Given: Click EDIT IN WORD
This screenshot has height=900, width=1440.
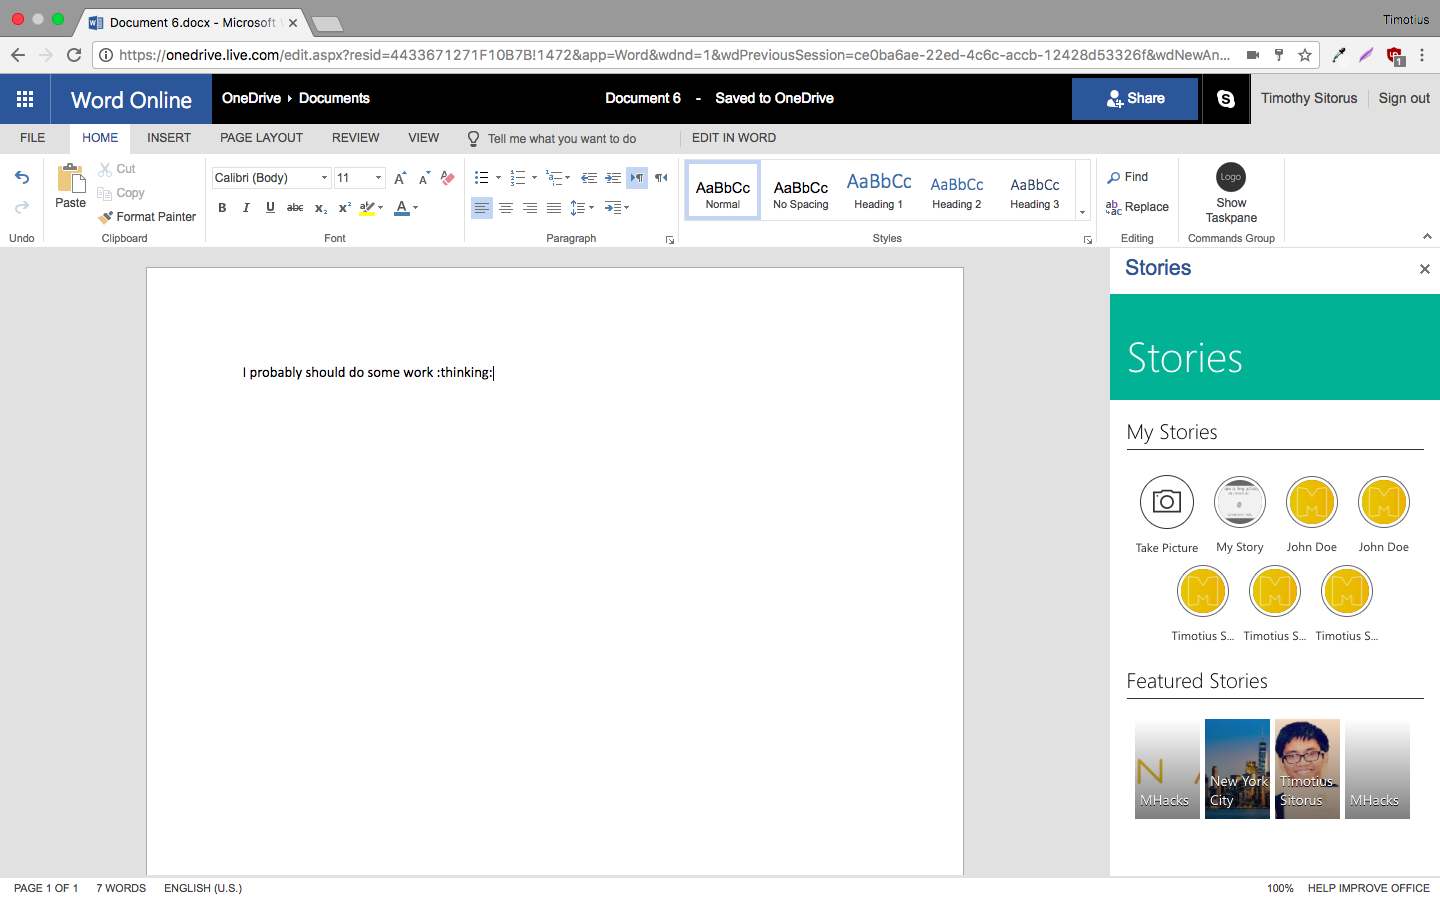Looking at the screenshot, I should pyautogui.click(x=734, y=138).
